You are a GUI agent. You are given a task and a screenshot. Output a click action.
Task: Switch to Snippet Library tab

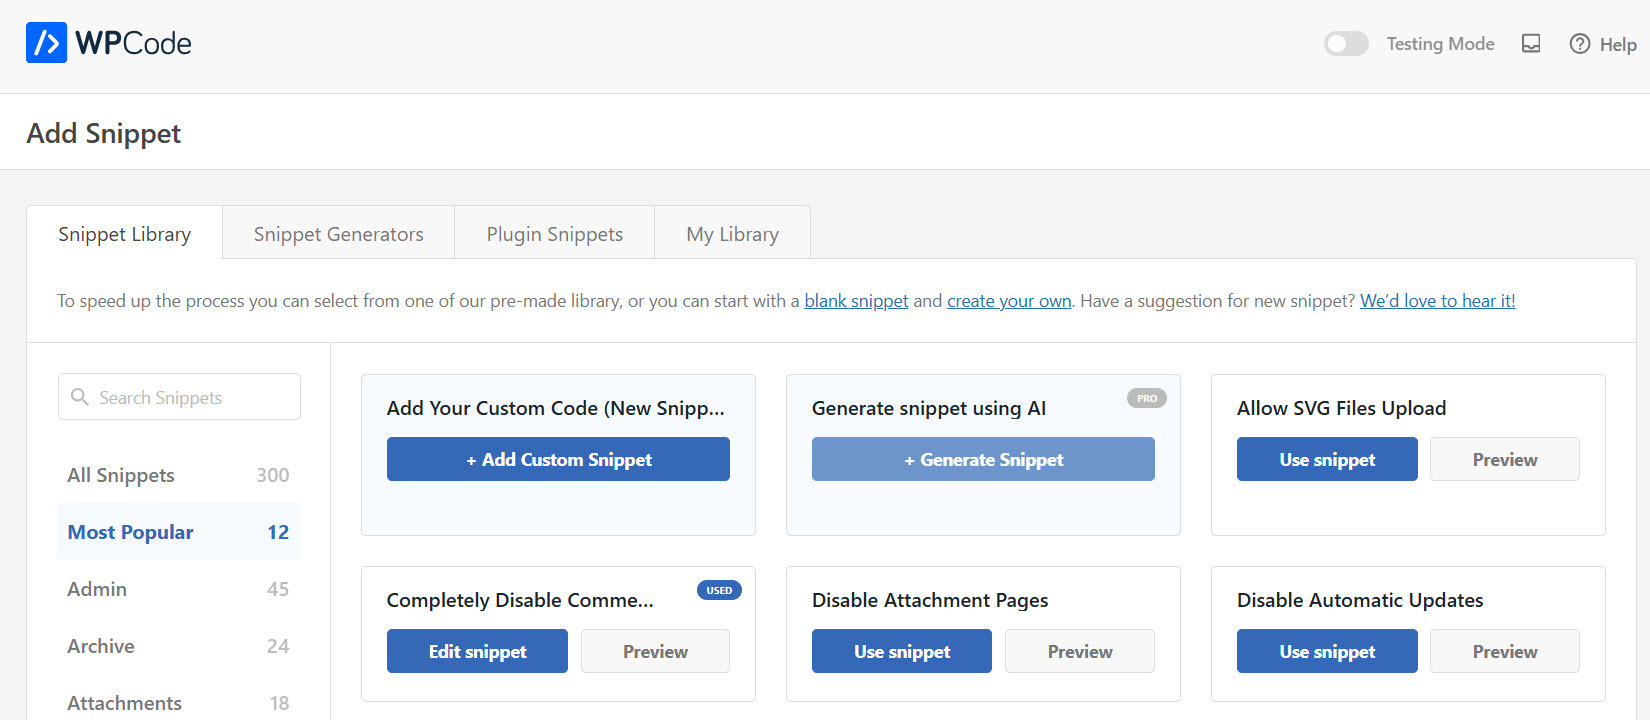click(x=124, y=234)
